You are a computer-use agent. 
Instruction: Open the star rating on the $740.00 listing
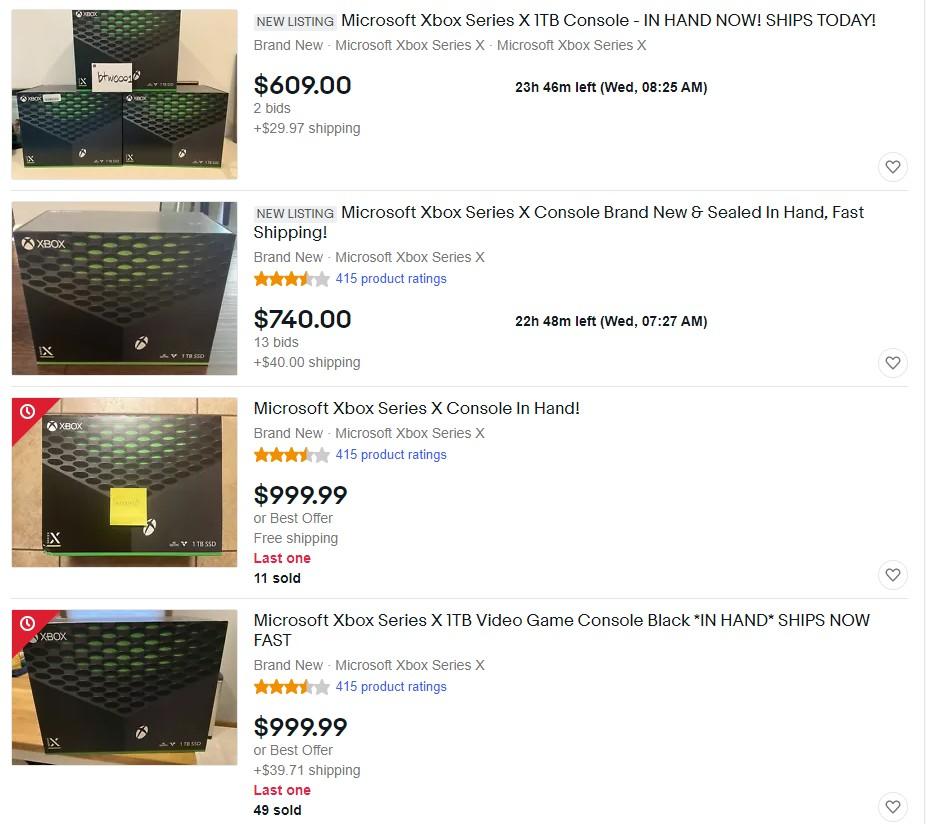click(291, 279)
